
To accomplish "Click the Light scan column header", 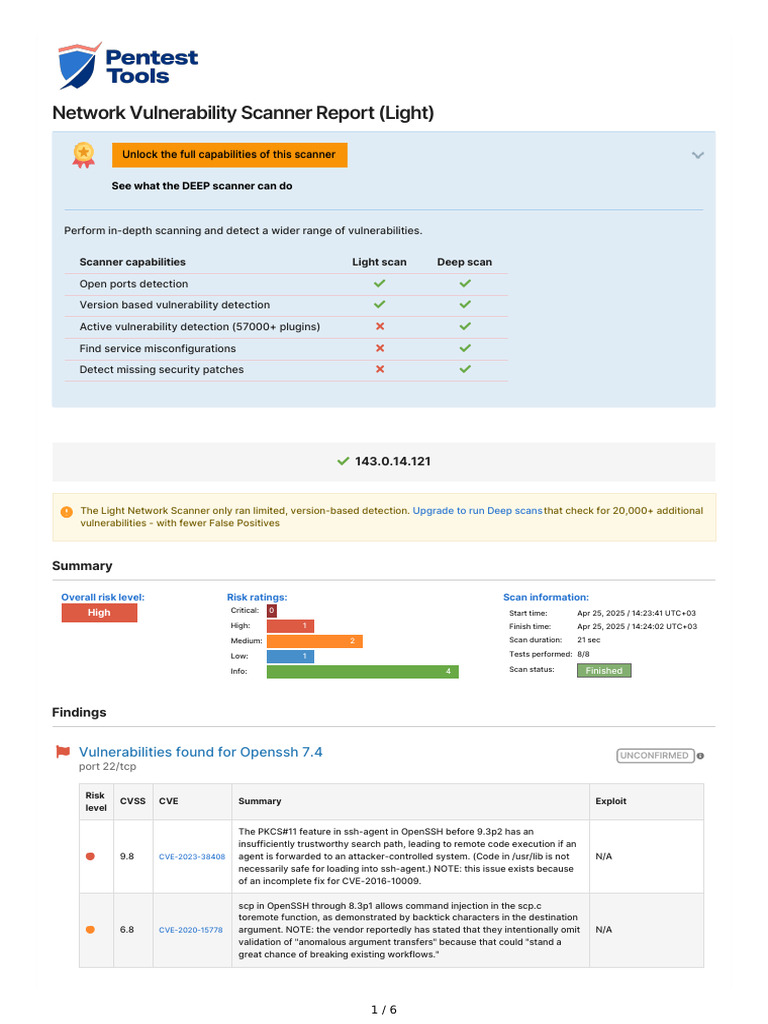I will [379, 262].
